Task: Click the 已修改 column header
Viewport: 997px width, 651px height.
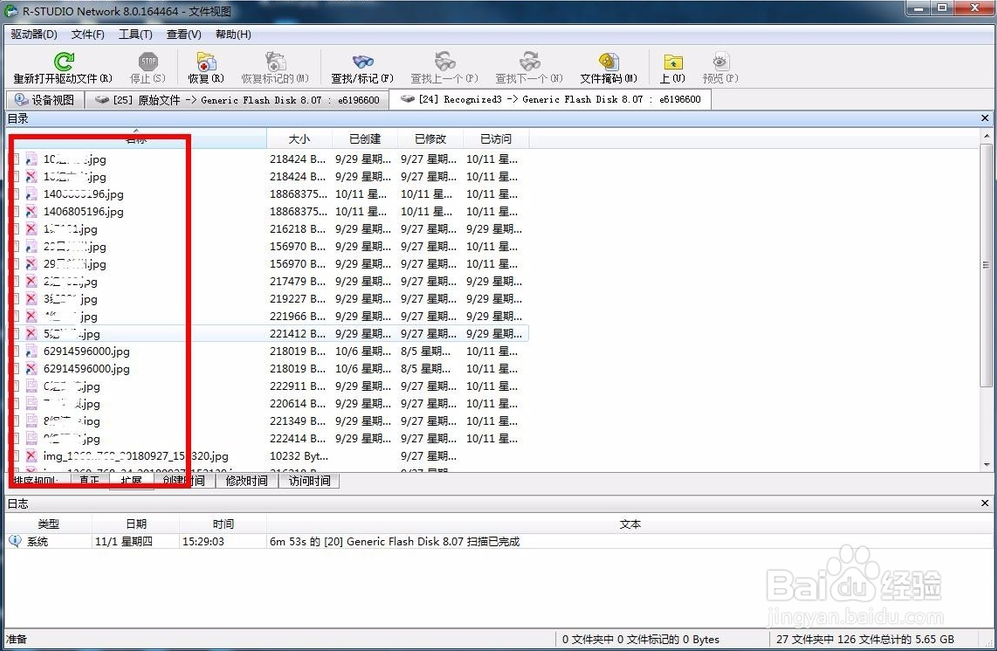Action: (430, 139)
